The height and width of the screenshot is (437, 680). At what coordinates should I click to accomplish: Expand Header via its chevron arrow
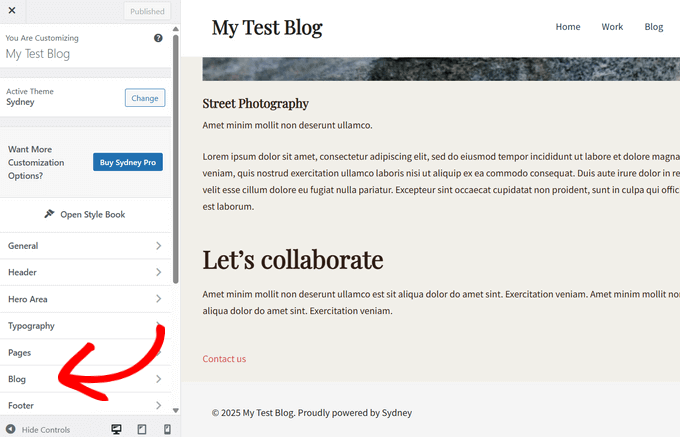click(159, 272)
